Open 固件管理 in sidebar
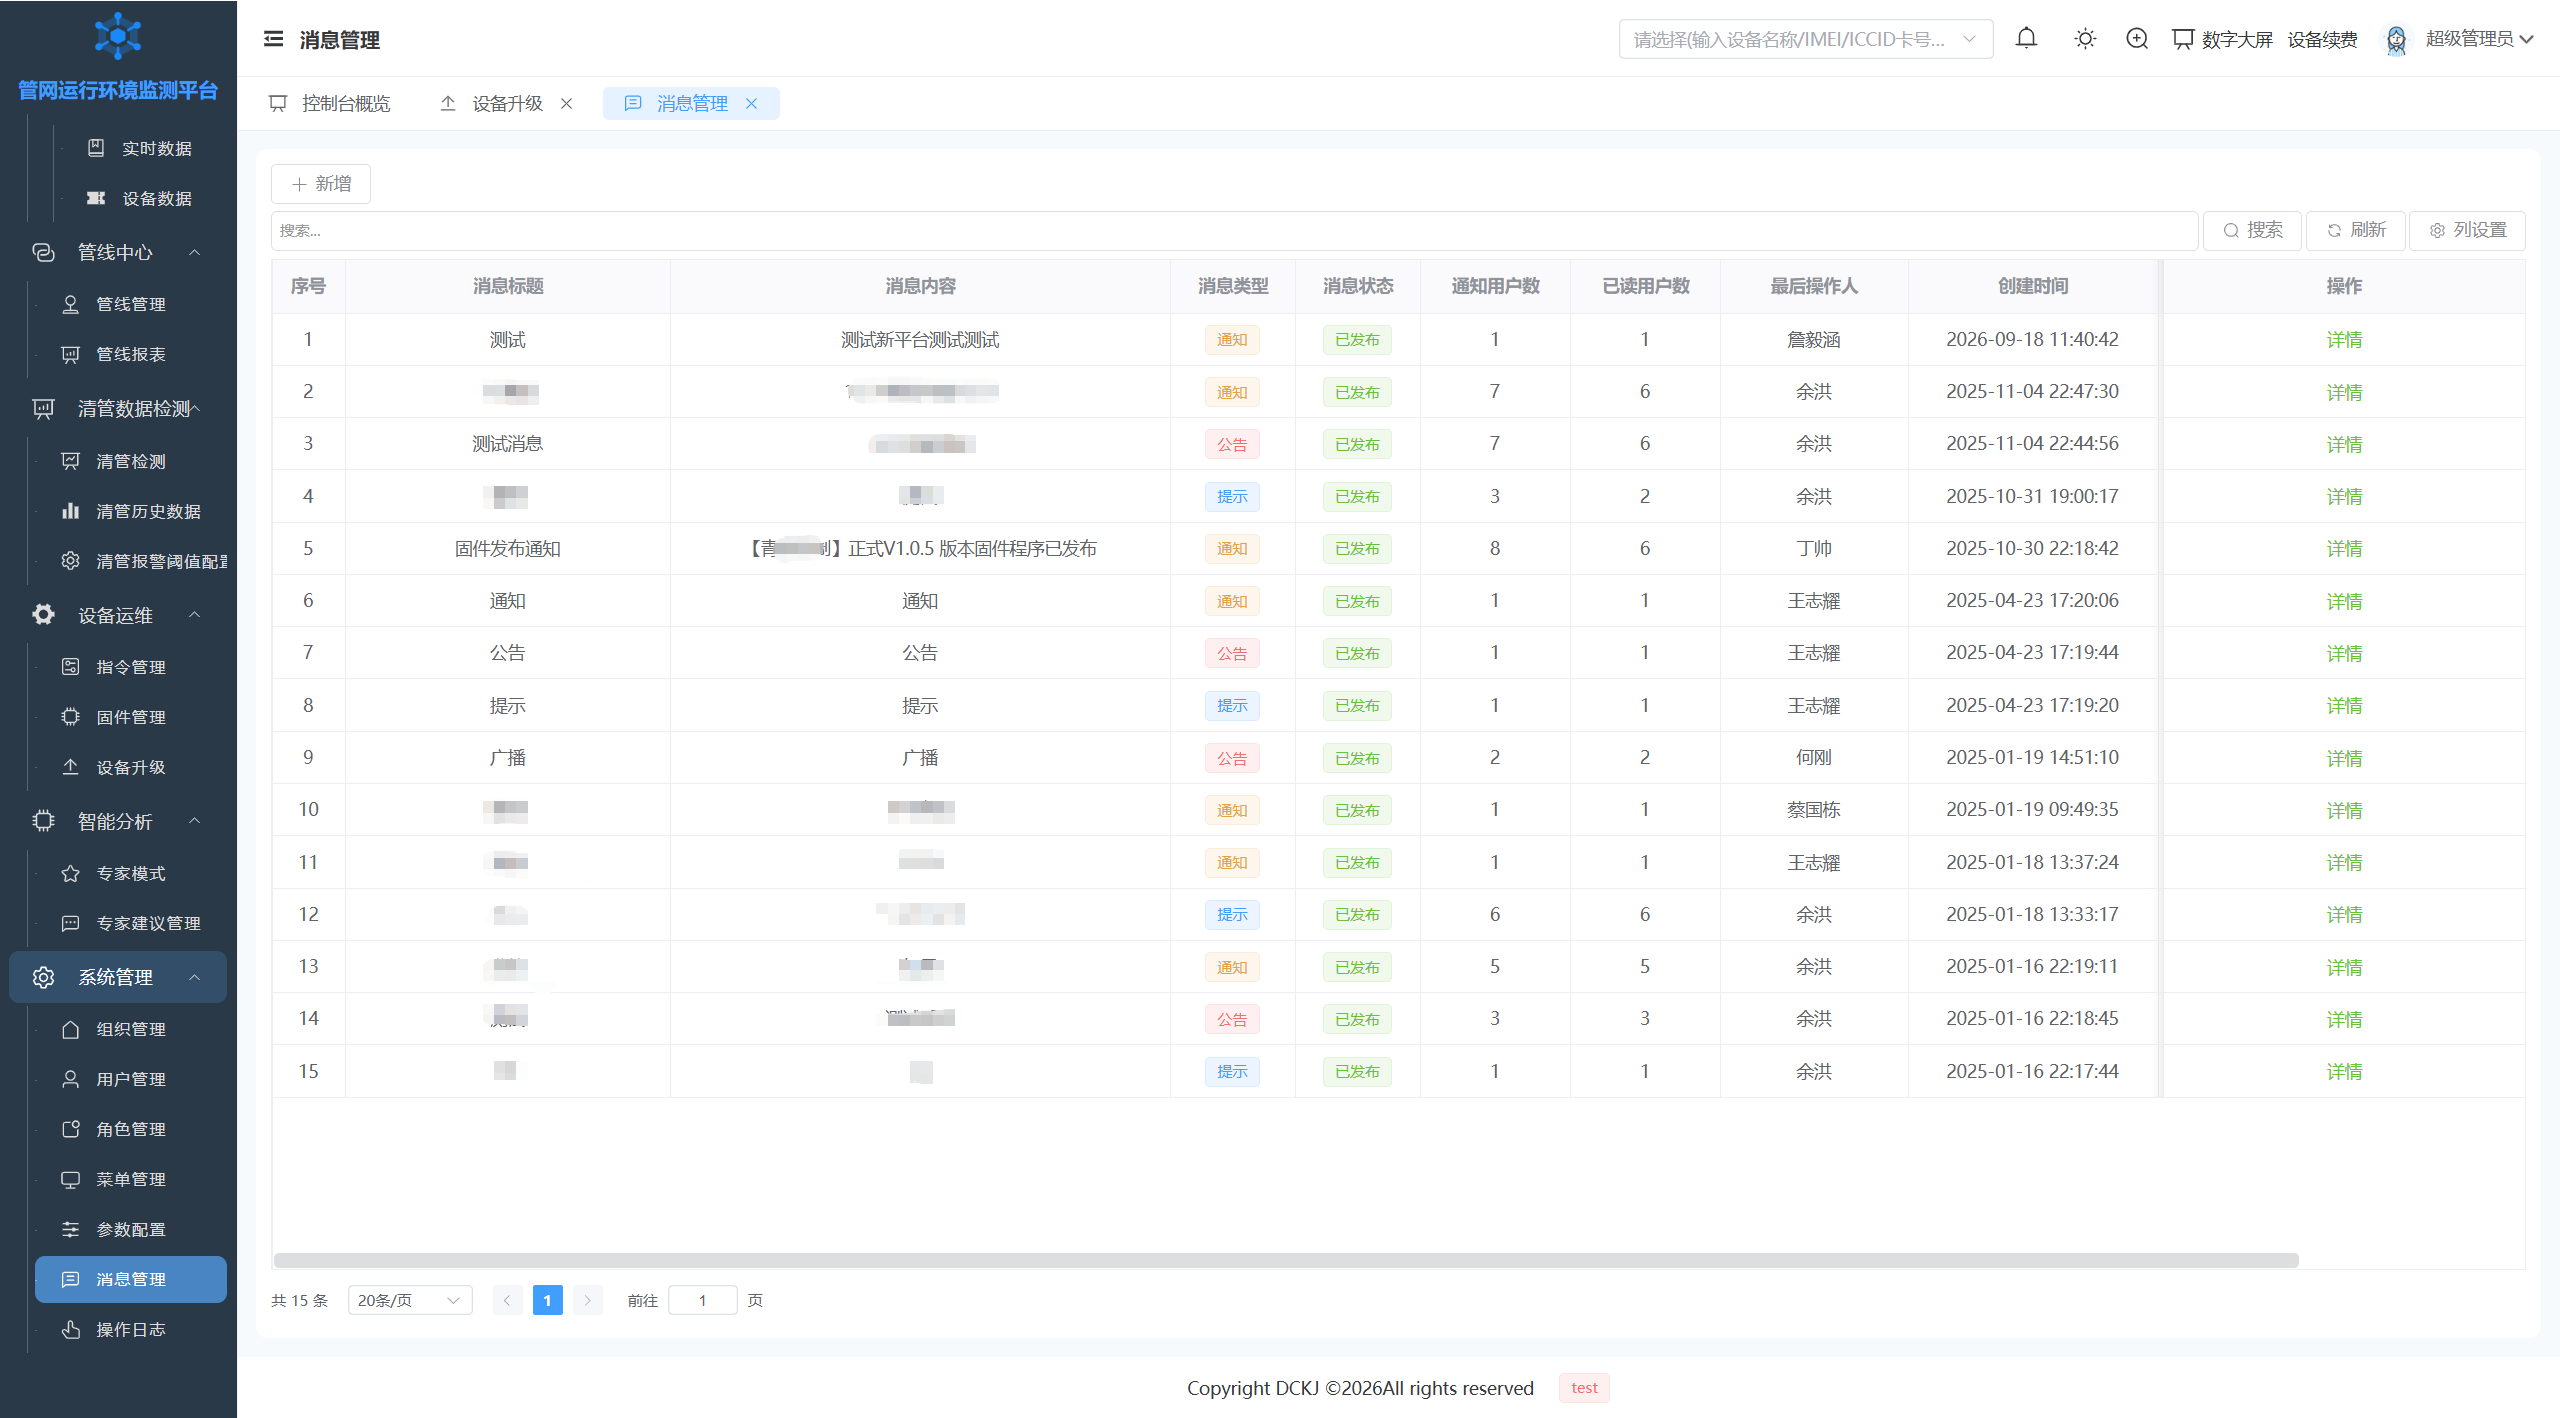2560x1418 pixels. tap(130, 717)
